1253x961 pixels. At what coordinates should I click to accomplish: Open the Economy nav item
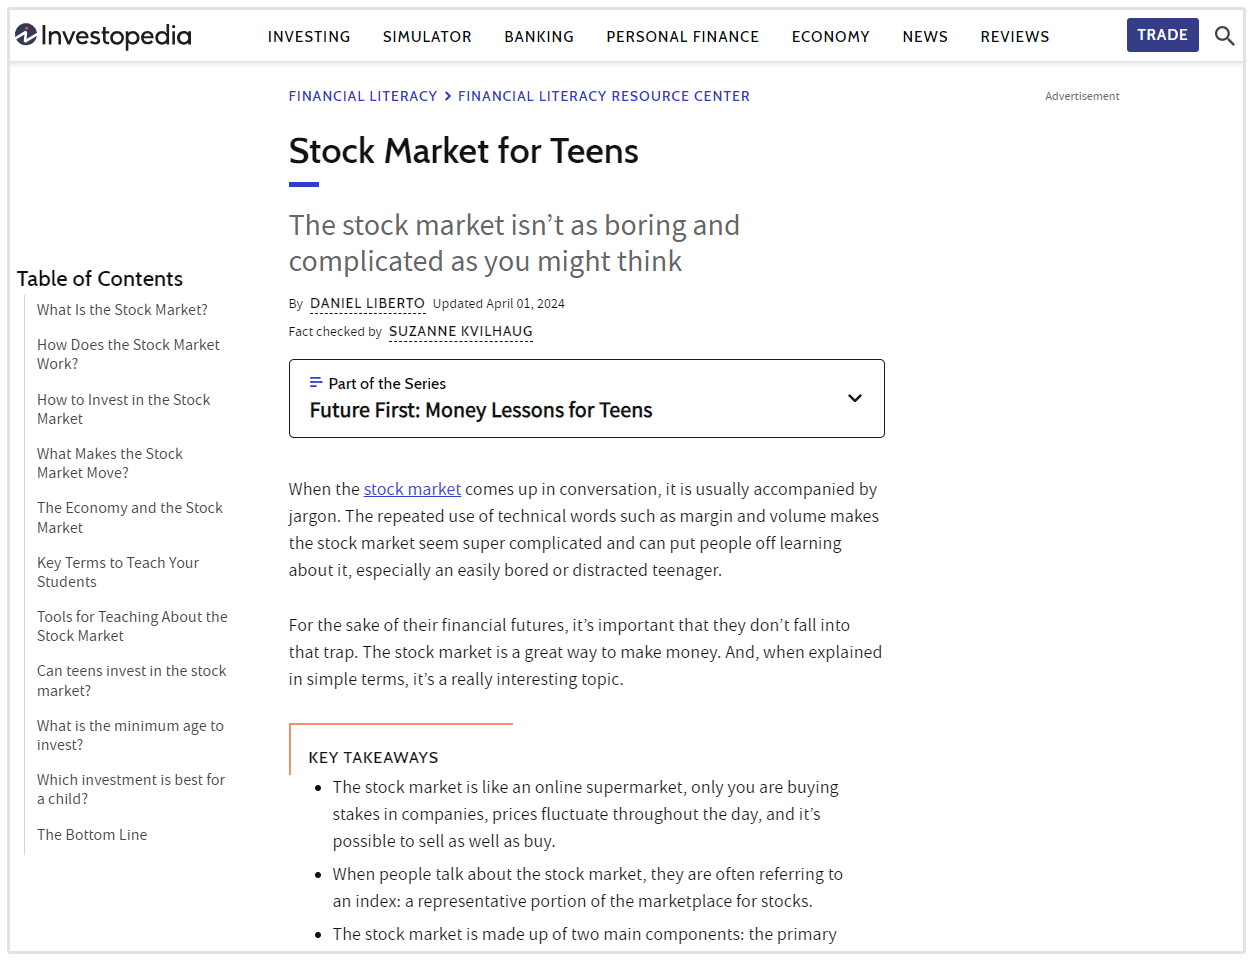pyautogui.click(x=830, y=37)
